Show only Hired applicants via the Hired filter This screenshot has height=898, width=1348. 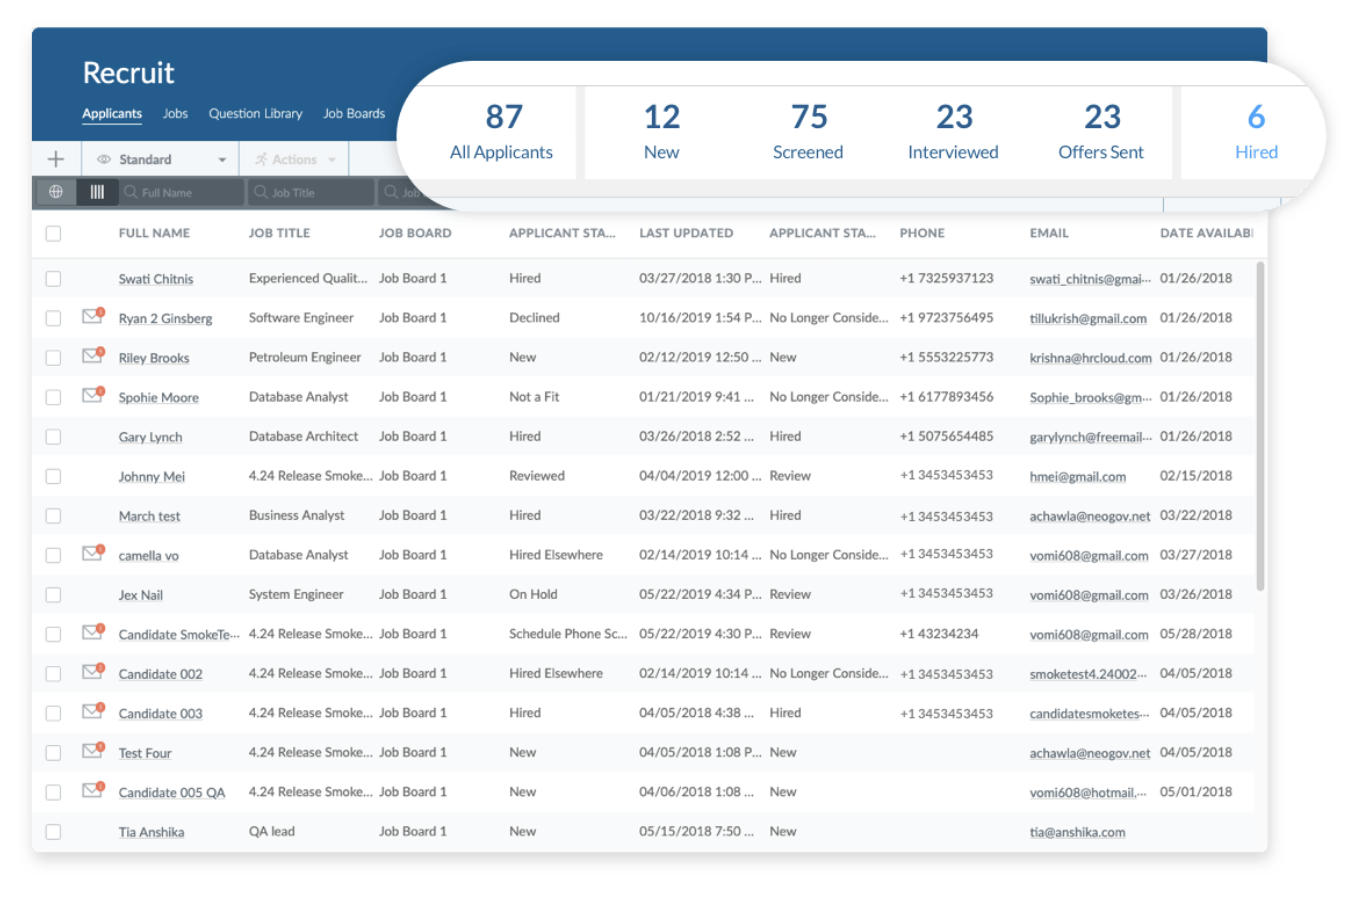point(1256,131)
